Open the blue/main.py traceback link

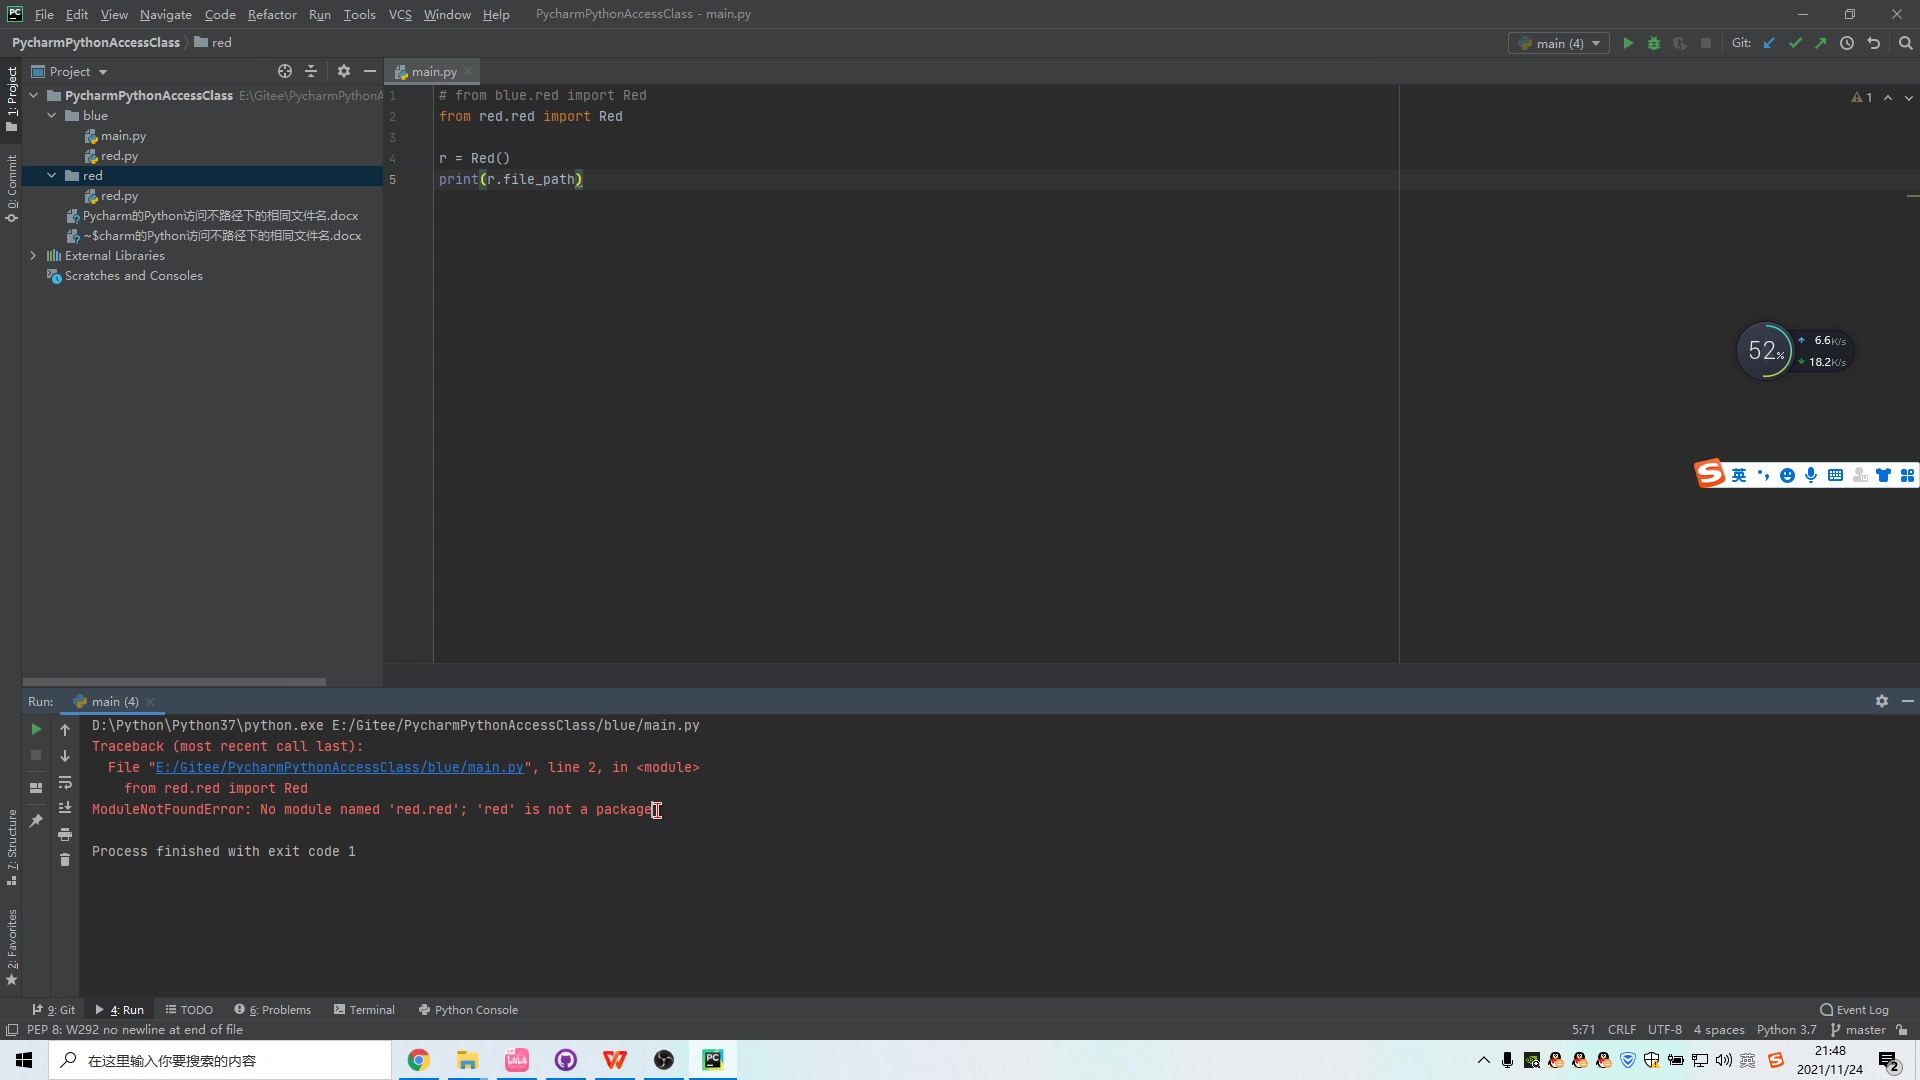click(339, 768)
